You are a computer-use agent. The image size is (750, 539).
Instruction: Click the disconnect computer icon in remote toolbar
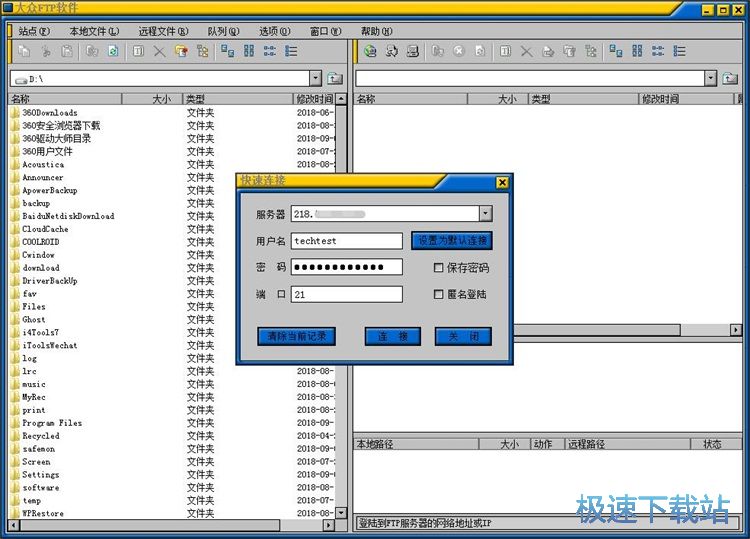(x=413, y=51)
